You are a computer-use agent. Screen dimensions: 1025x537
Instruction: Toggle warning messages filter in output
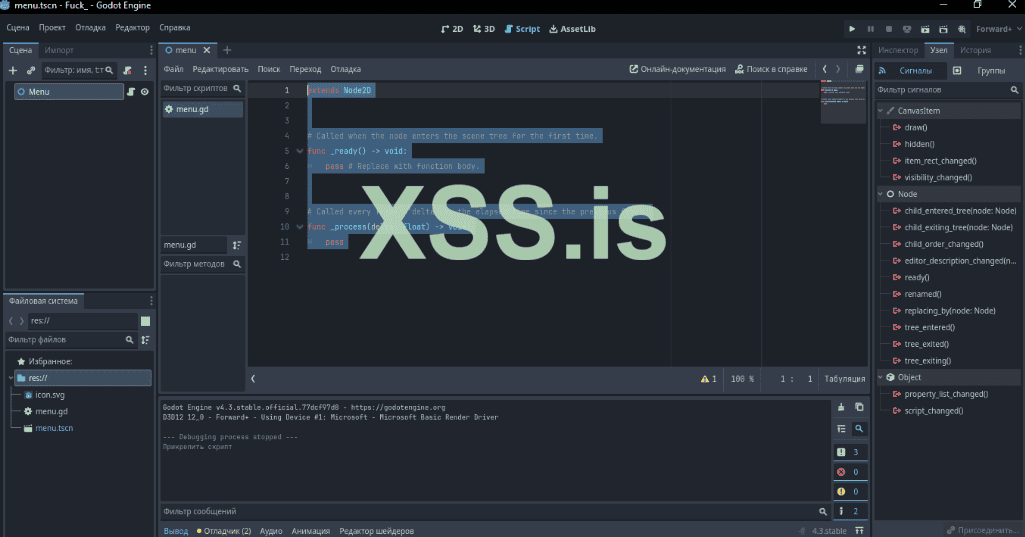[x=847, y=492]
